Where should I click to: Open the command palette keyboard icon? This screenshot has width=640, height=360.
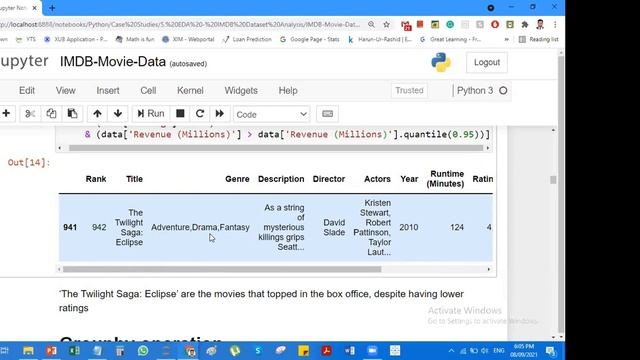pos(327,114)
